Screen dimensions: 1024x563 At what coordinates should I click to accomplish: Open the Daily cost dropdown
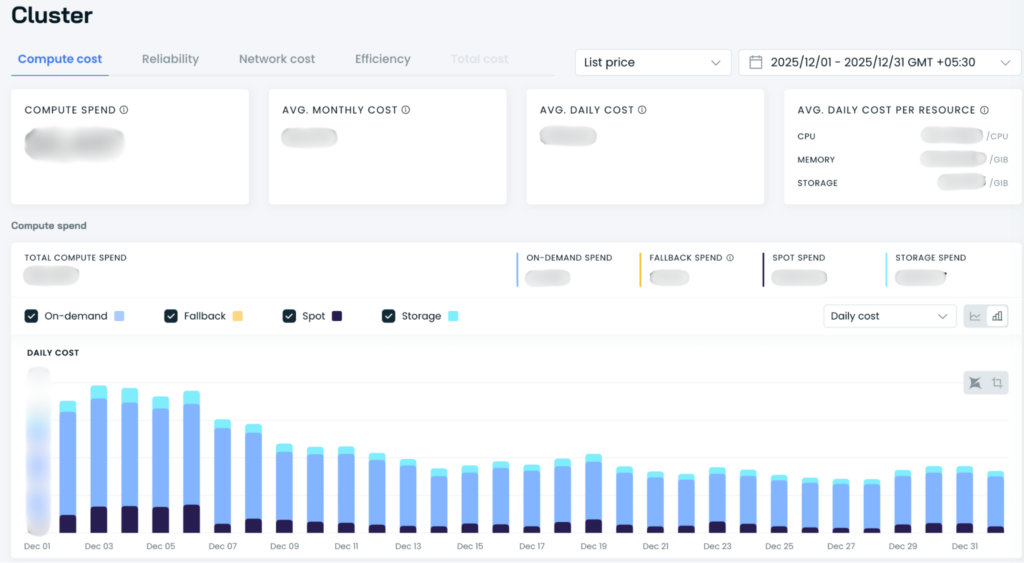pyautogui.click(x=889, y=316)
